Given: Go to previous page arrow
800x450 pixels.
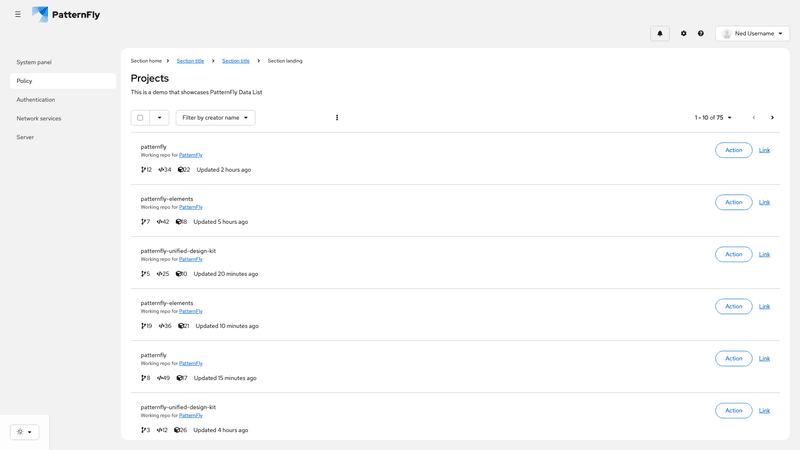Looking at the screenshot, I should point(754,117).
